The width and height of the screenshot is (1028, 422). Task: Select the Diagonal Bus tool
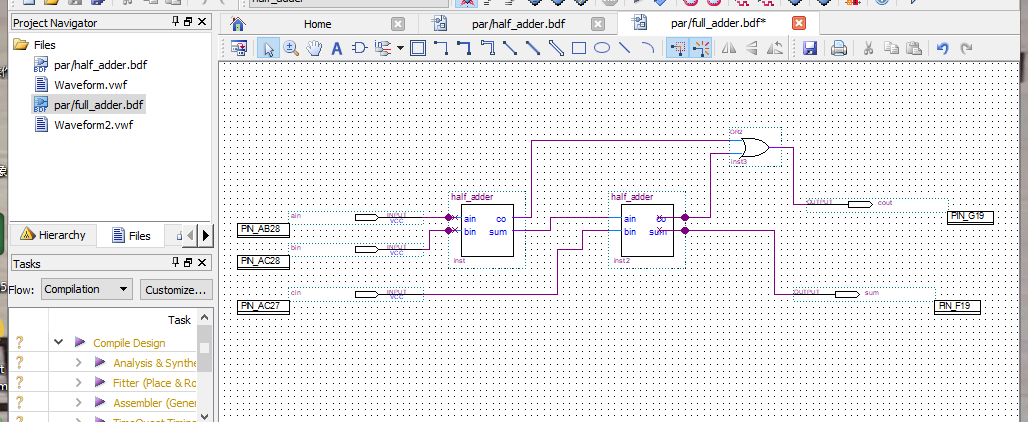[533, 48]
